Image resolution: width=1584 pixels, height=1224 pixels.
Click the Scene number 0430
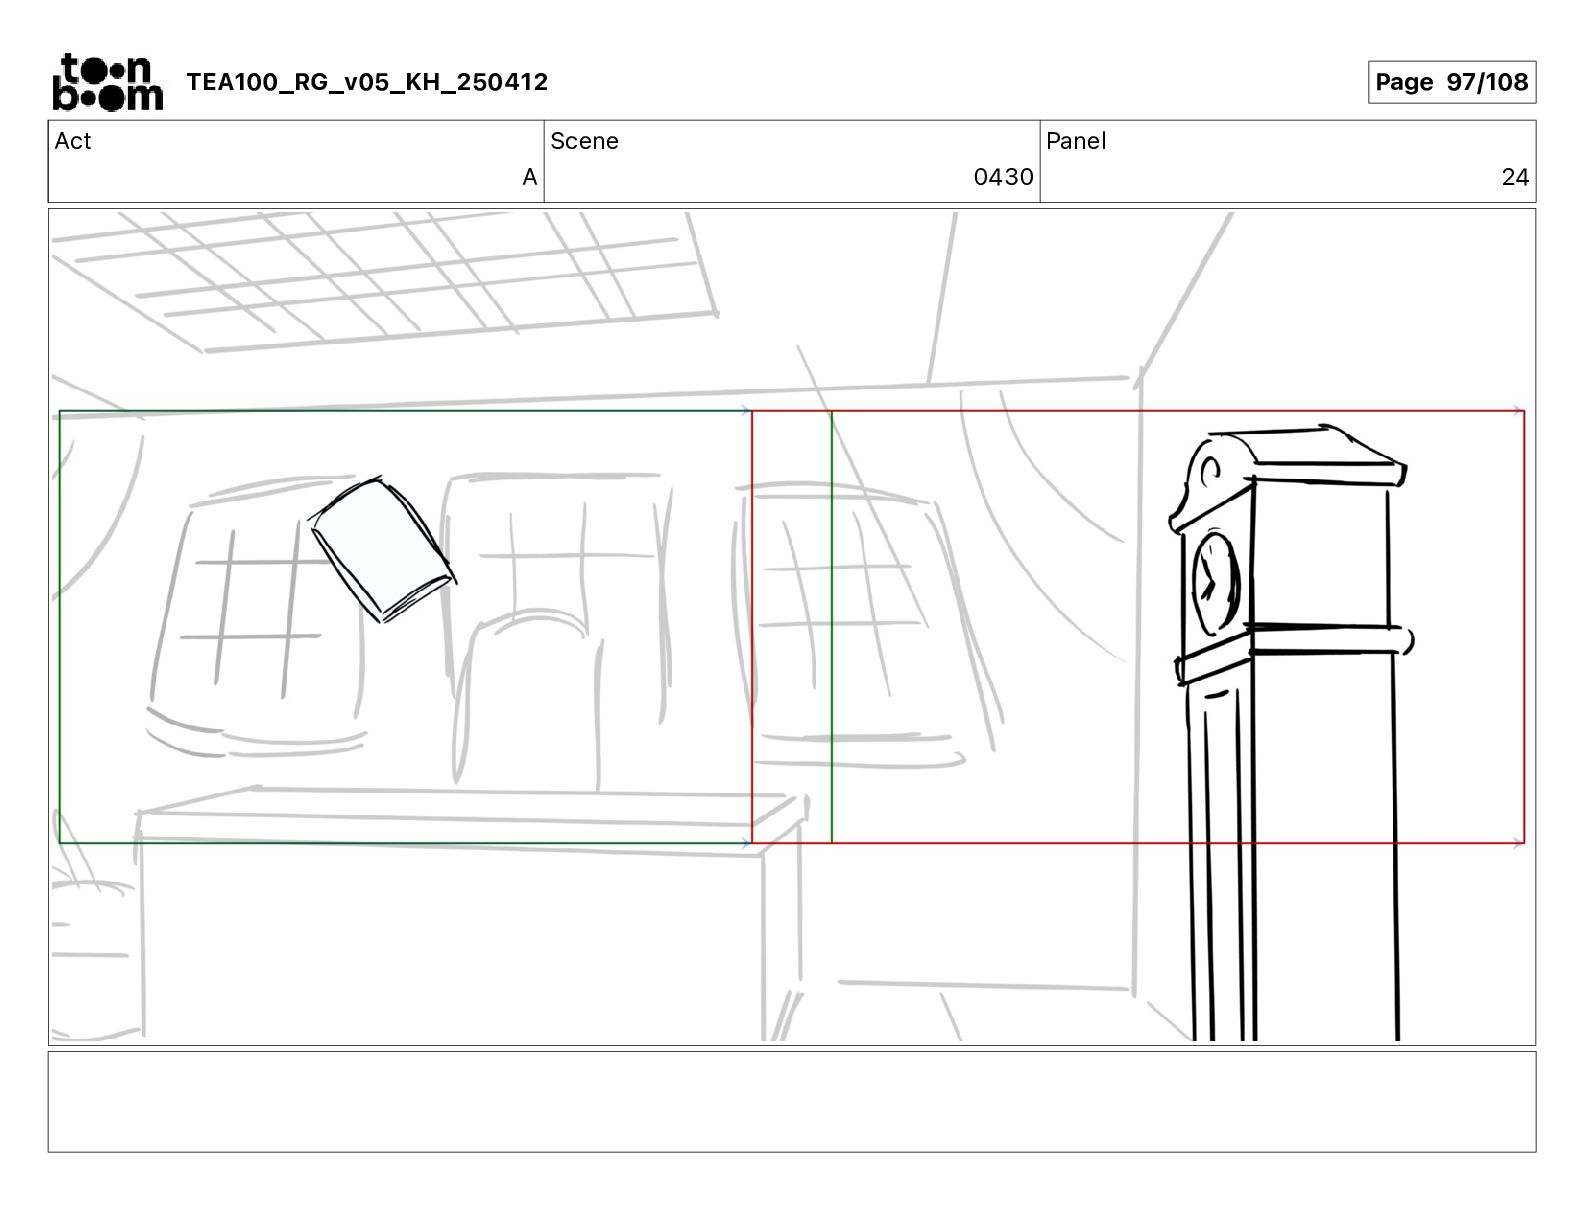[1003, 178]
